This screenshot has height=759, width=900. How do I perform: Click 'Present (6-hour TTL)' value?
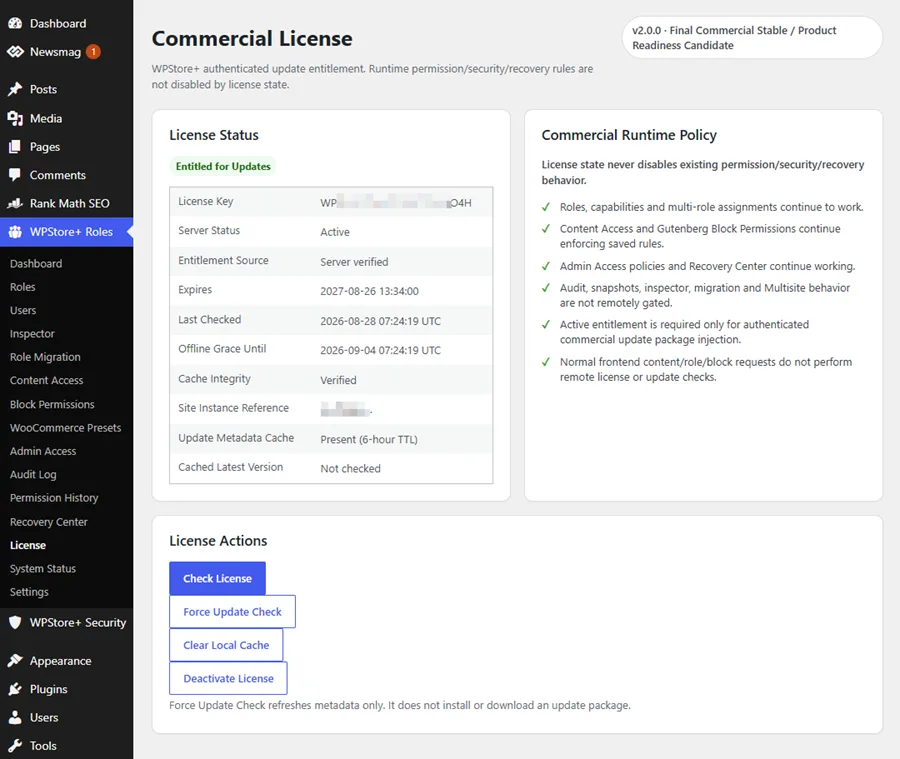point(369,439)
